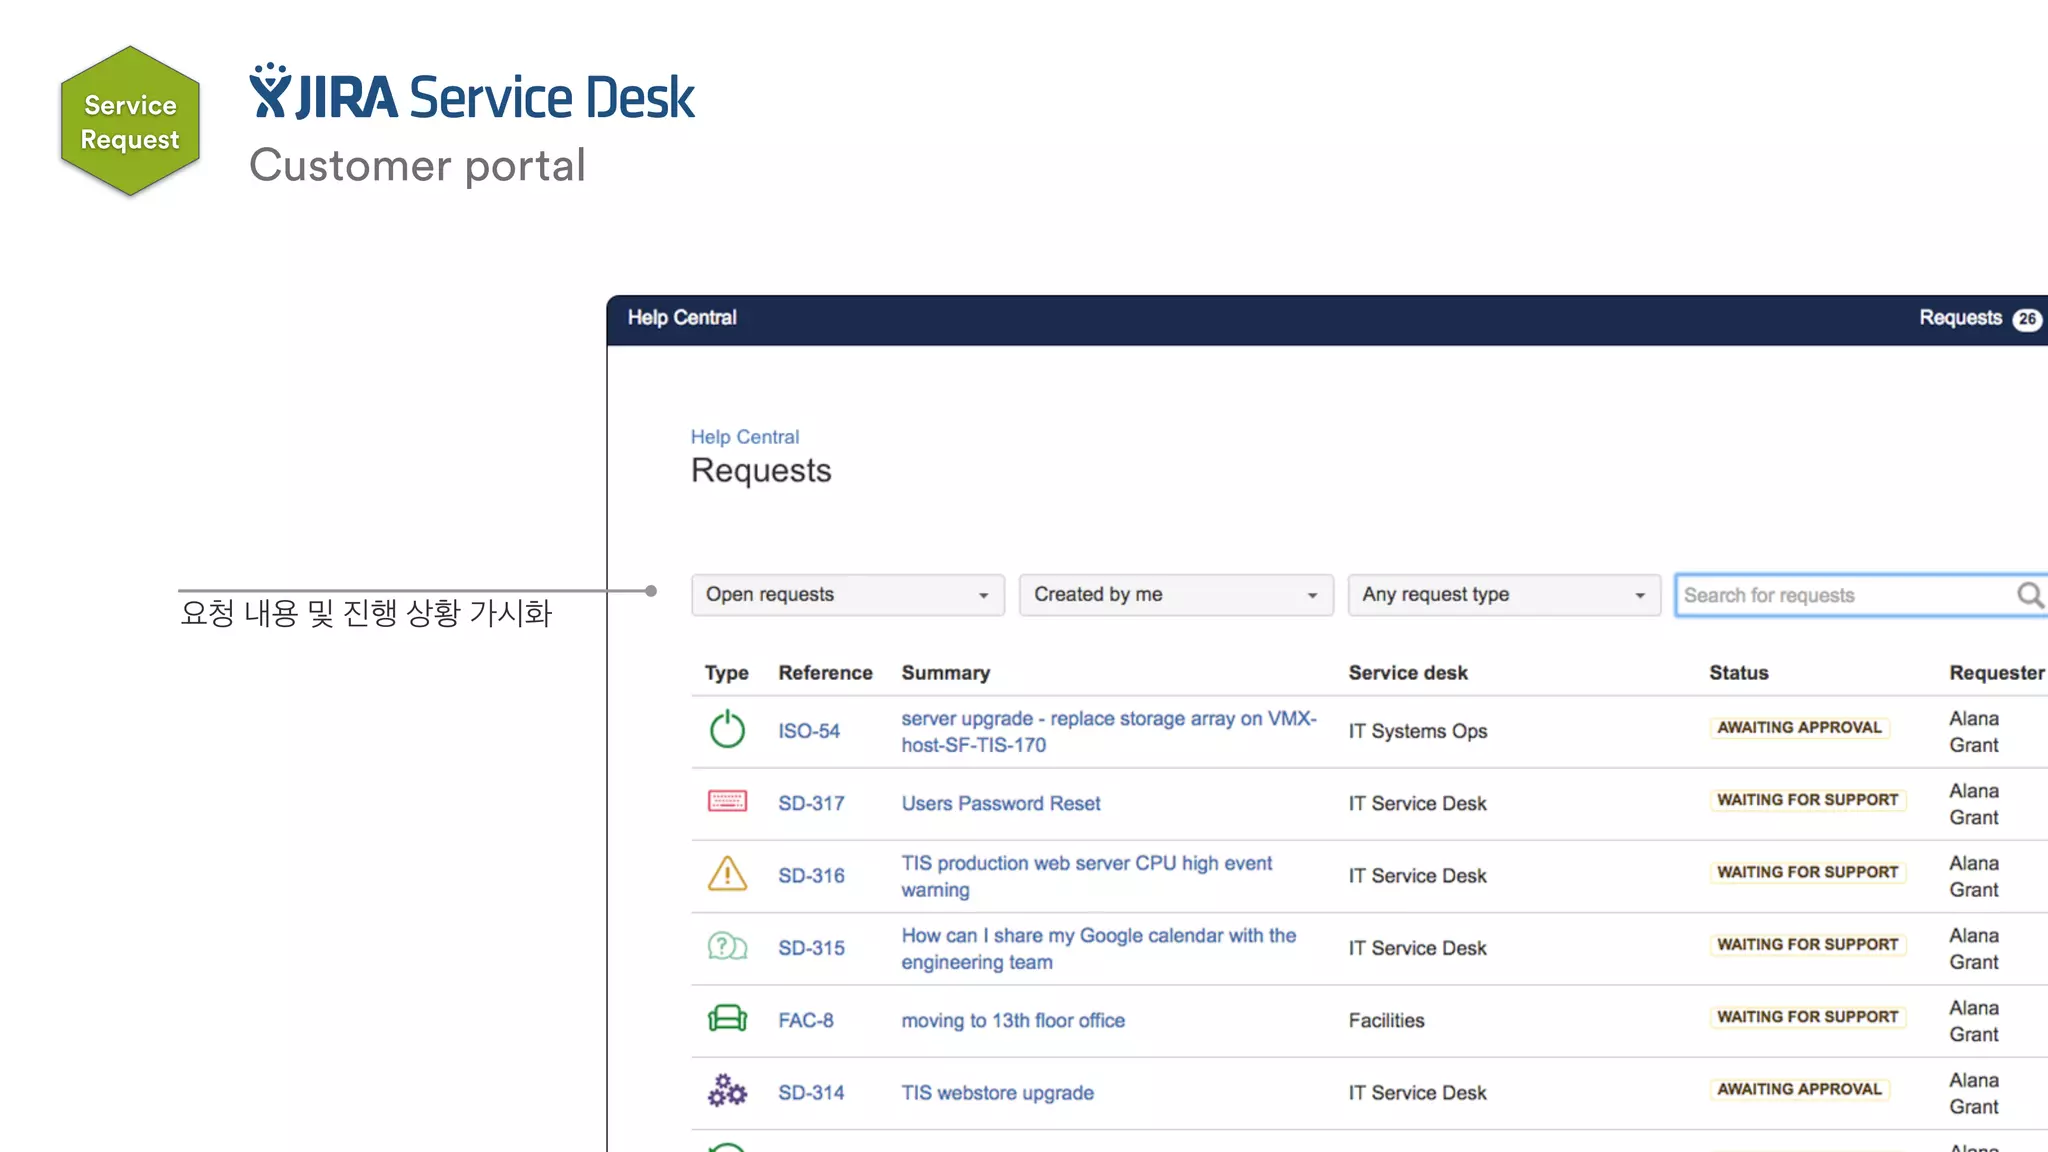
Task: Open reference ISO-54
Action: pos(809,731)
